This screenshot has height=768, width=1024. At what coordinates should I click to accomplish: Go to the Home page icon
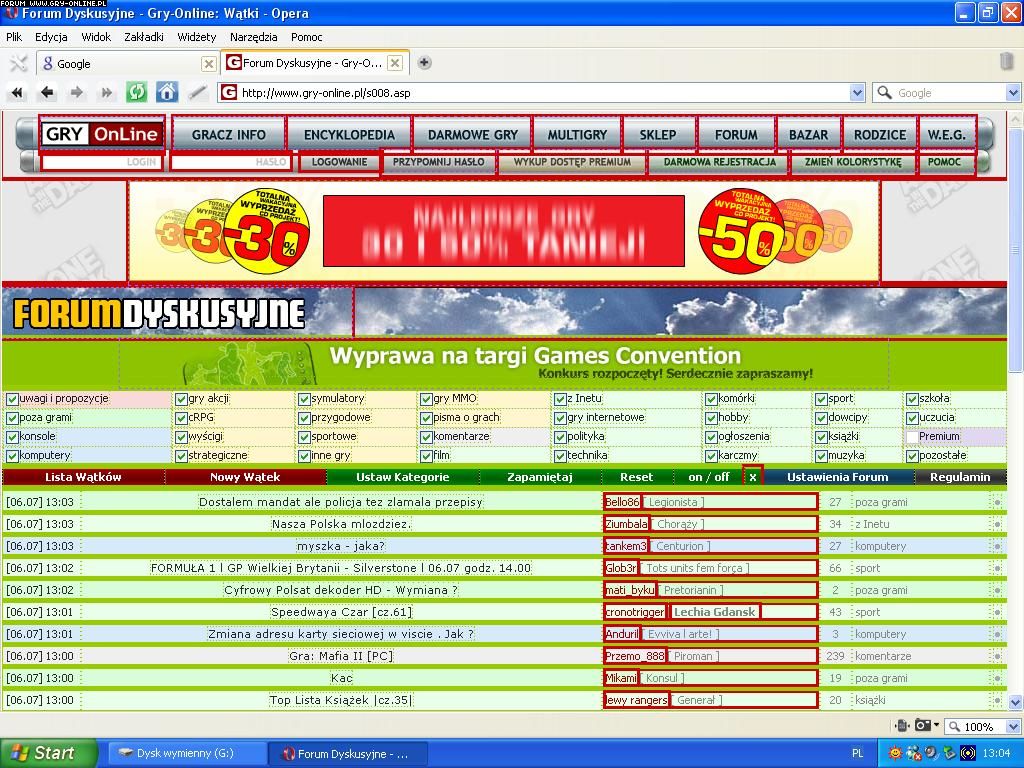point(167,93)
